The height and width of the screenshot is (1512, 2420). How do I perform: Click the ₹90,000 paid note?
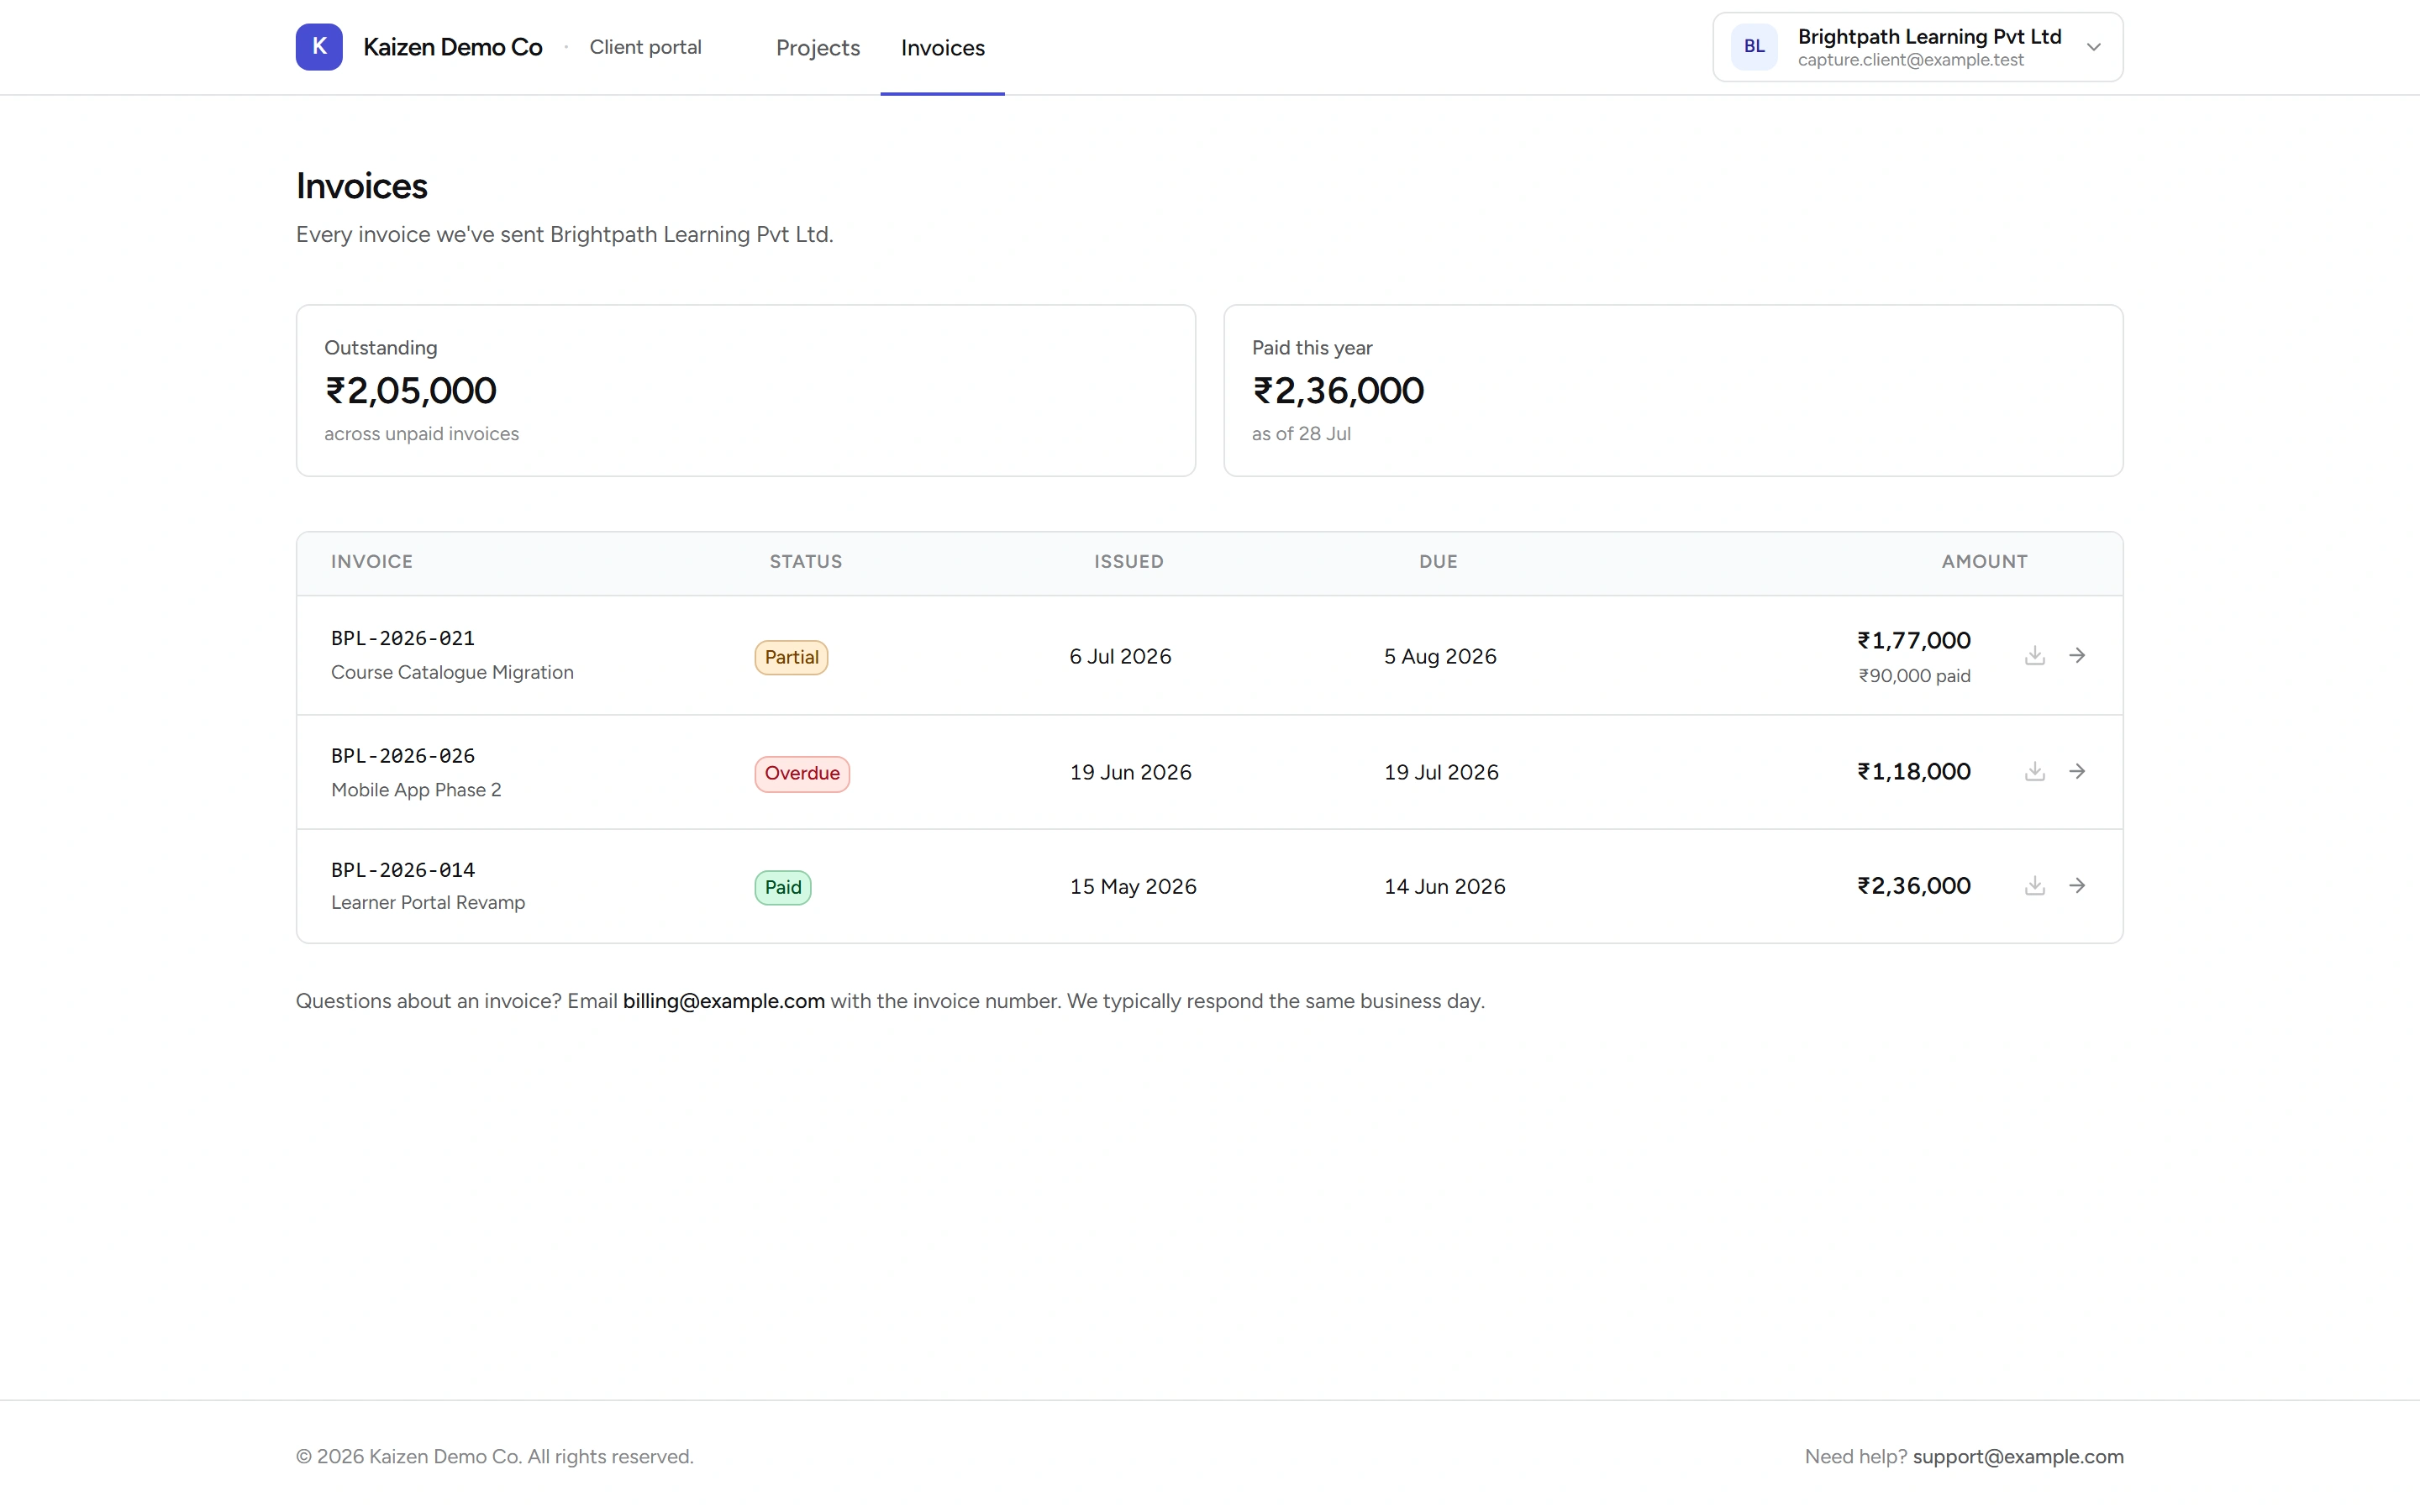(x=1914, y=676)
